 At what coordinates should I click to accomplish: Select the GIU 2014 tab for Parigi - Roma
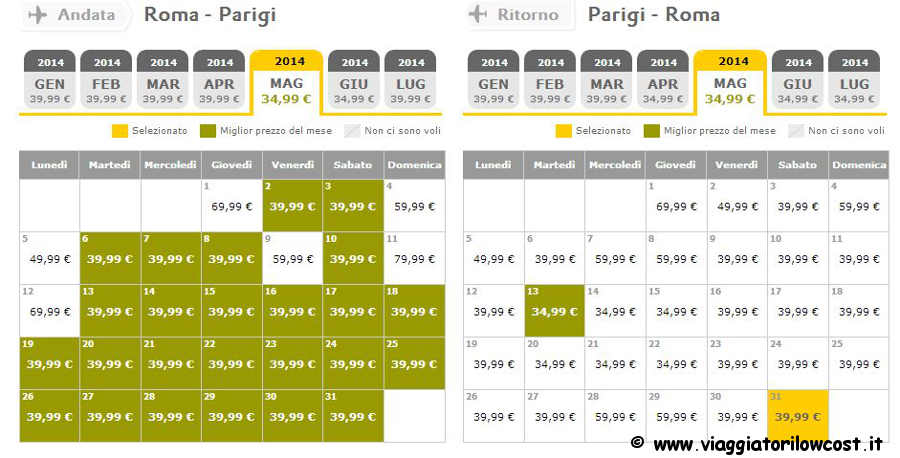(797, 79)
